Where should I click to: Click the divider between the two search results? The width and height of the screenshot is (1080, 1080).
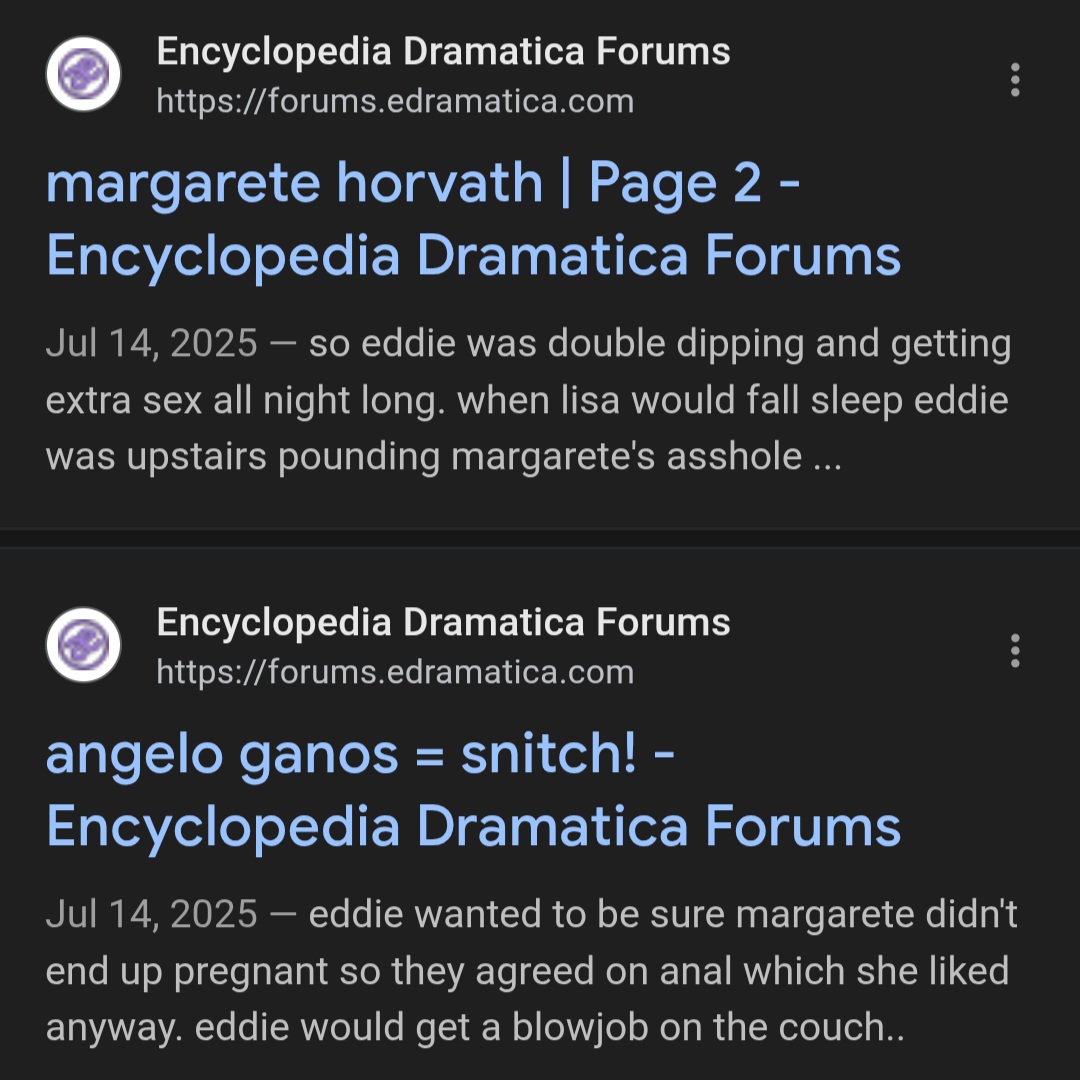pyautogui.click(x=540, y=537)
